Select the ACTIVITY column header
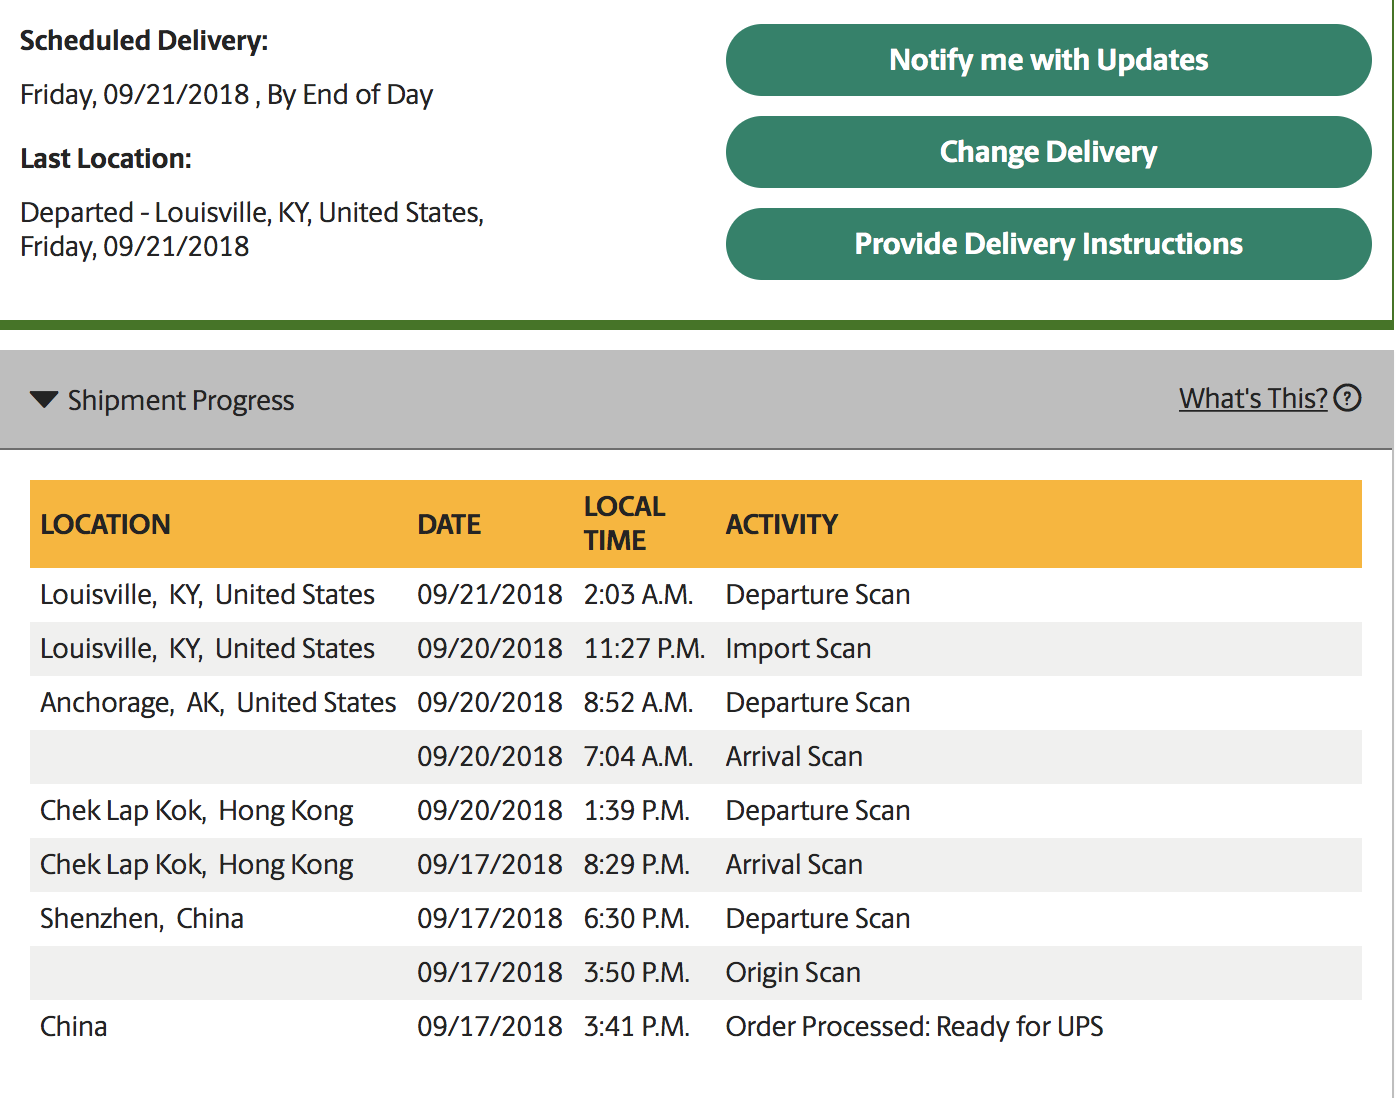Viewport: 1398px width, 1098px height. [x=782, y=524]
